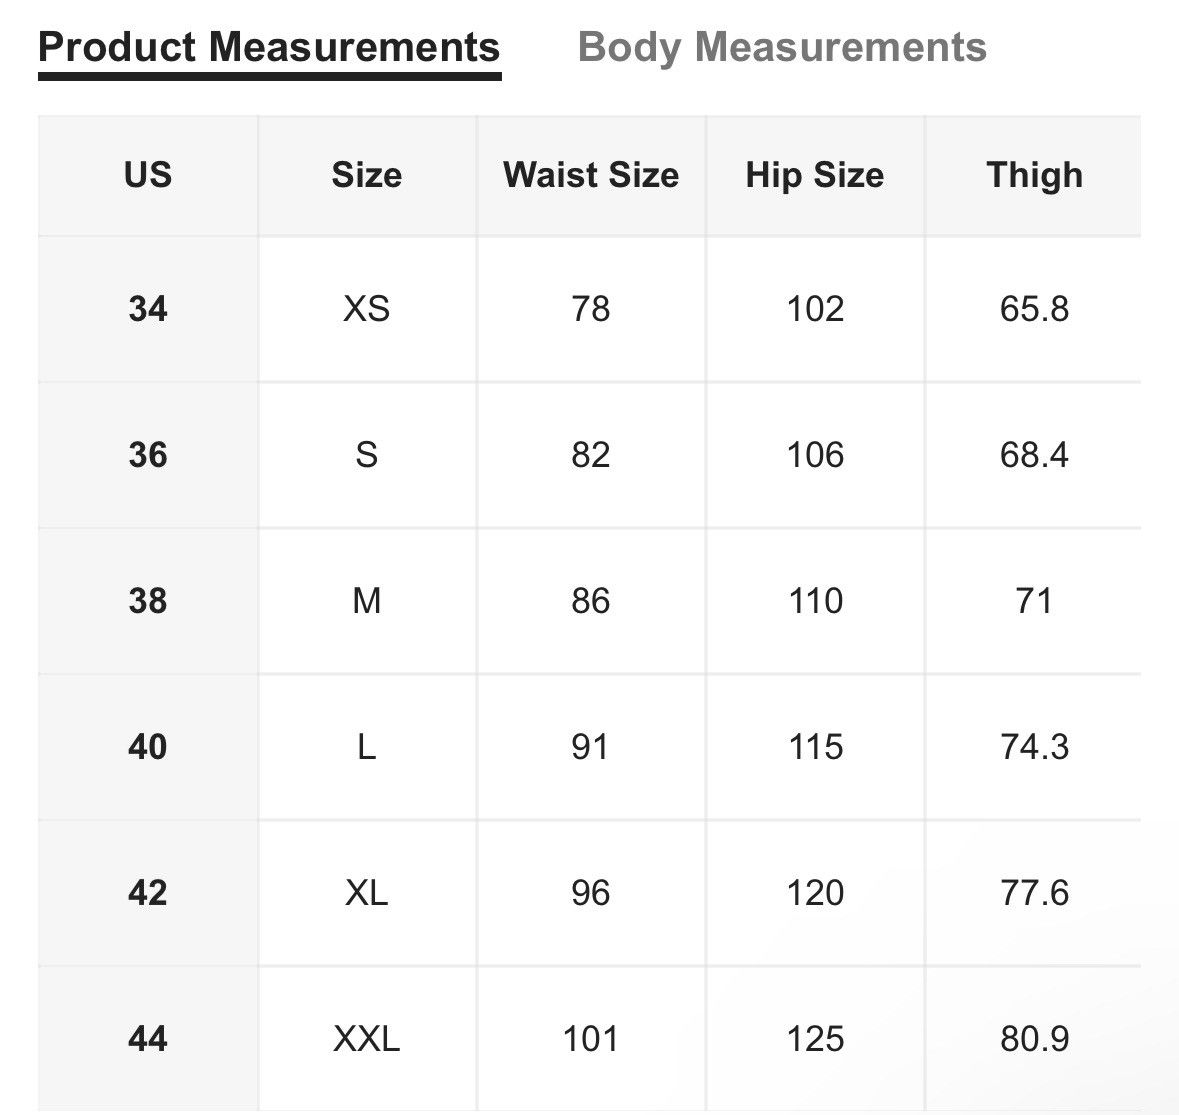Select the US size 44 row label
Image resolution: width=1179 pixels, height=1115 pixels.
tap(148, 1038)
